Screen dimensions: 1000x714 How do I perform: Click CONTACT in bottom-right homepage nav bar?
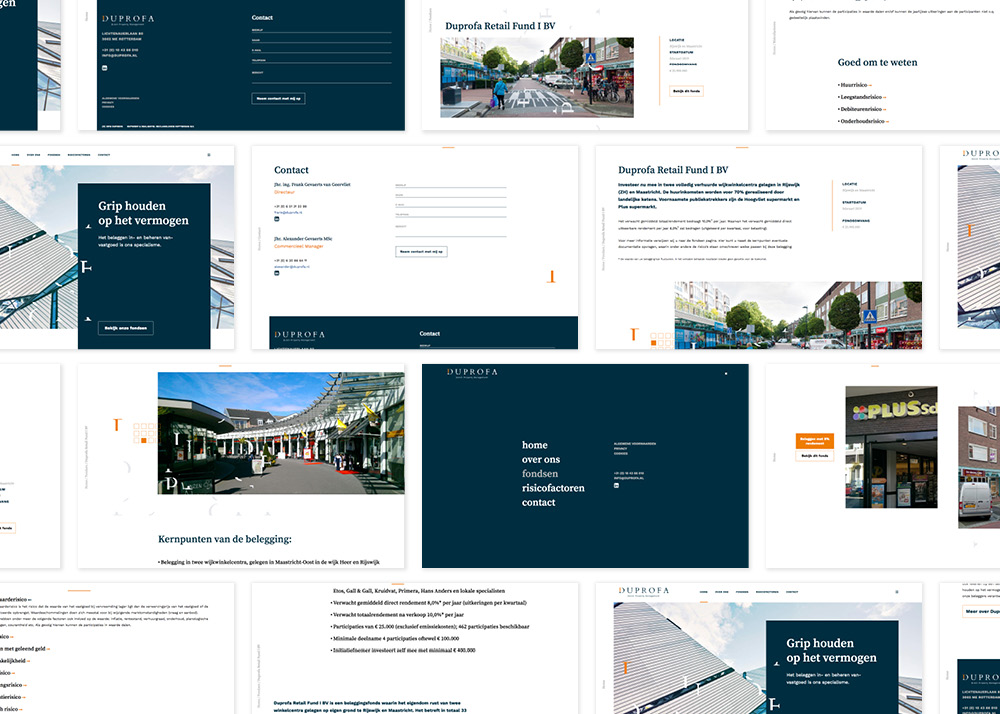pyautogui.click(x=792, y=592)
